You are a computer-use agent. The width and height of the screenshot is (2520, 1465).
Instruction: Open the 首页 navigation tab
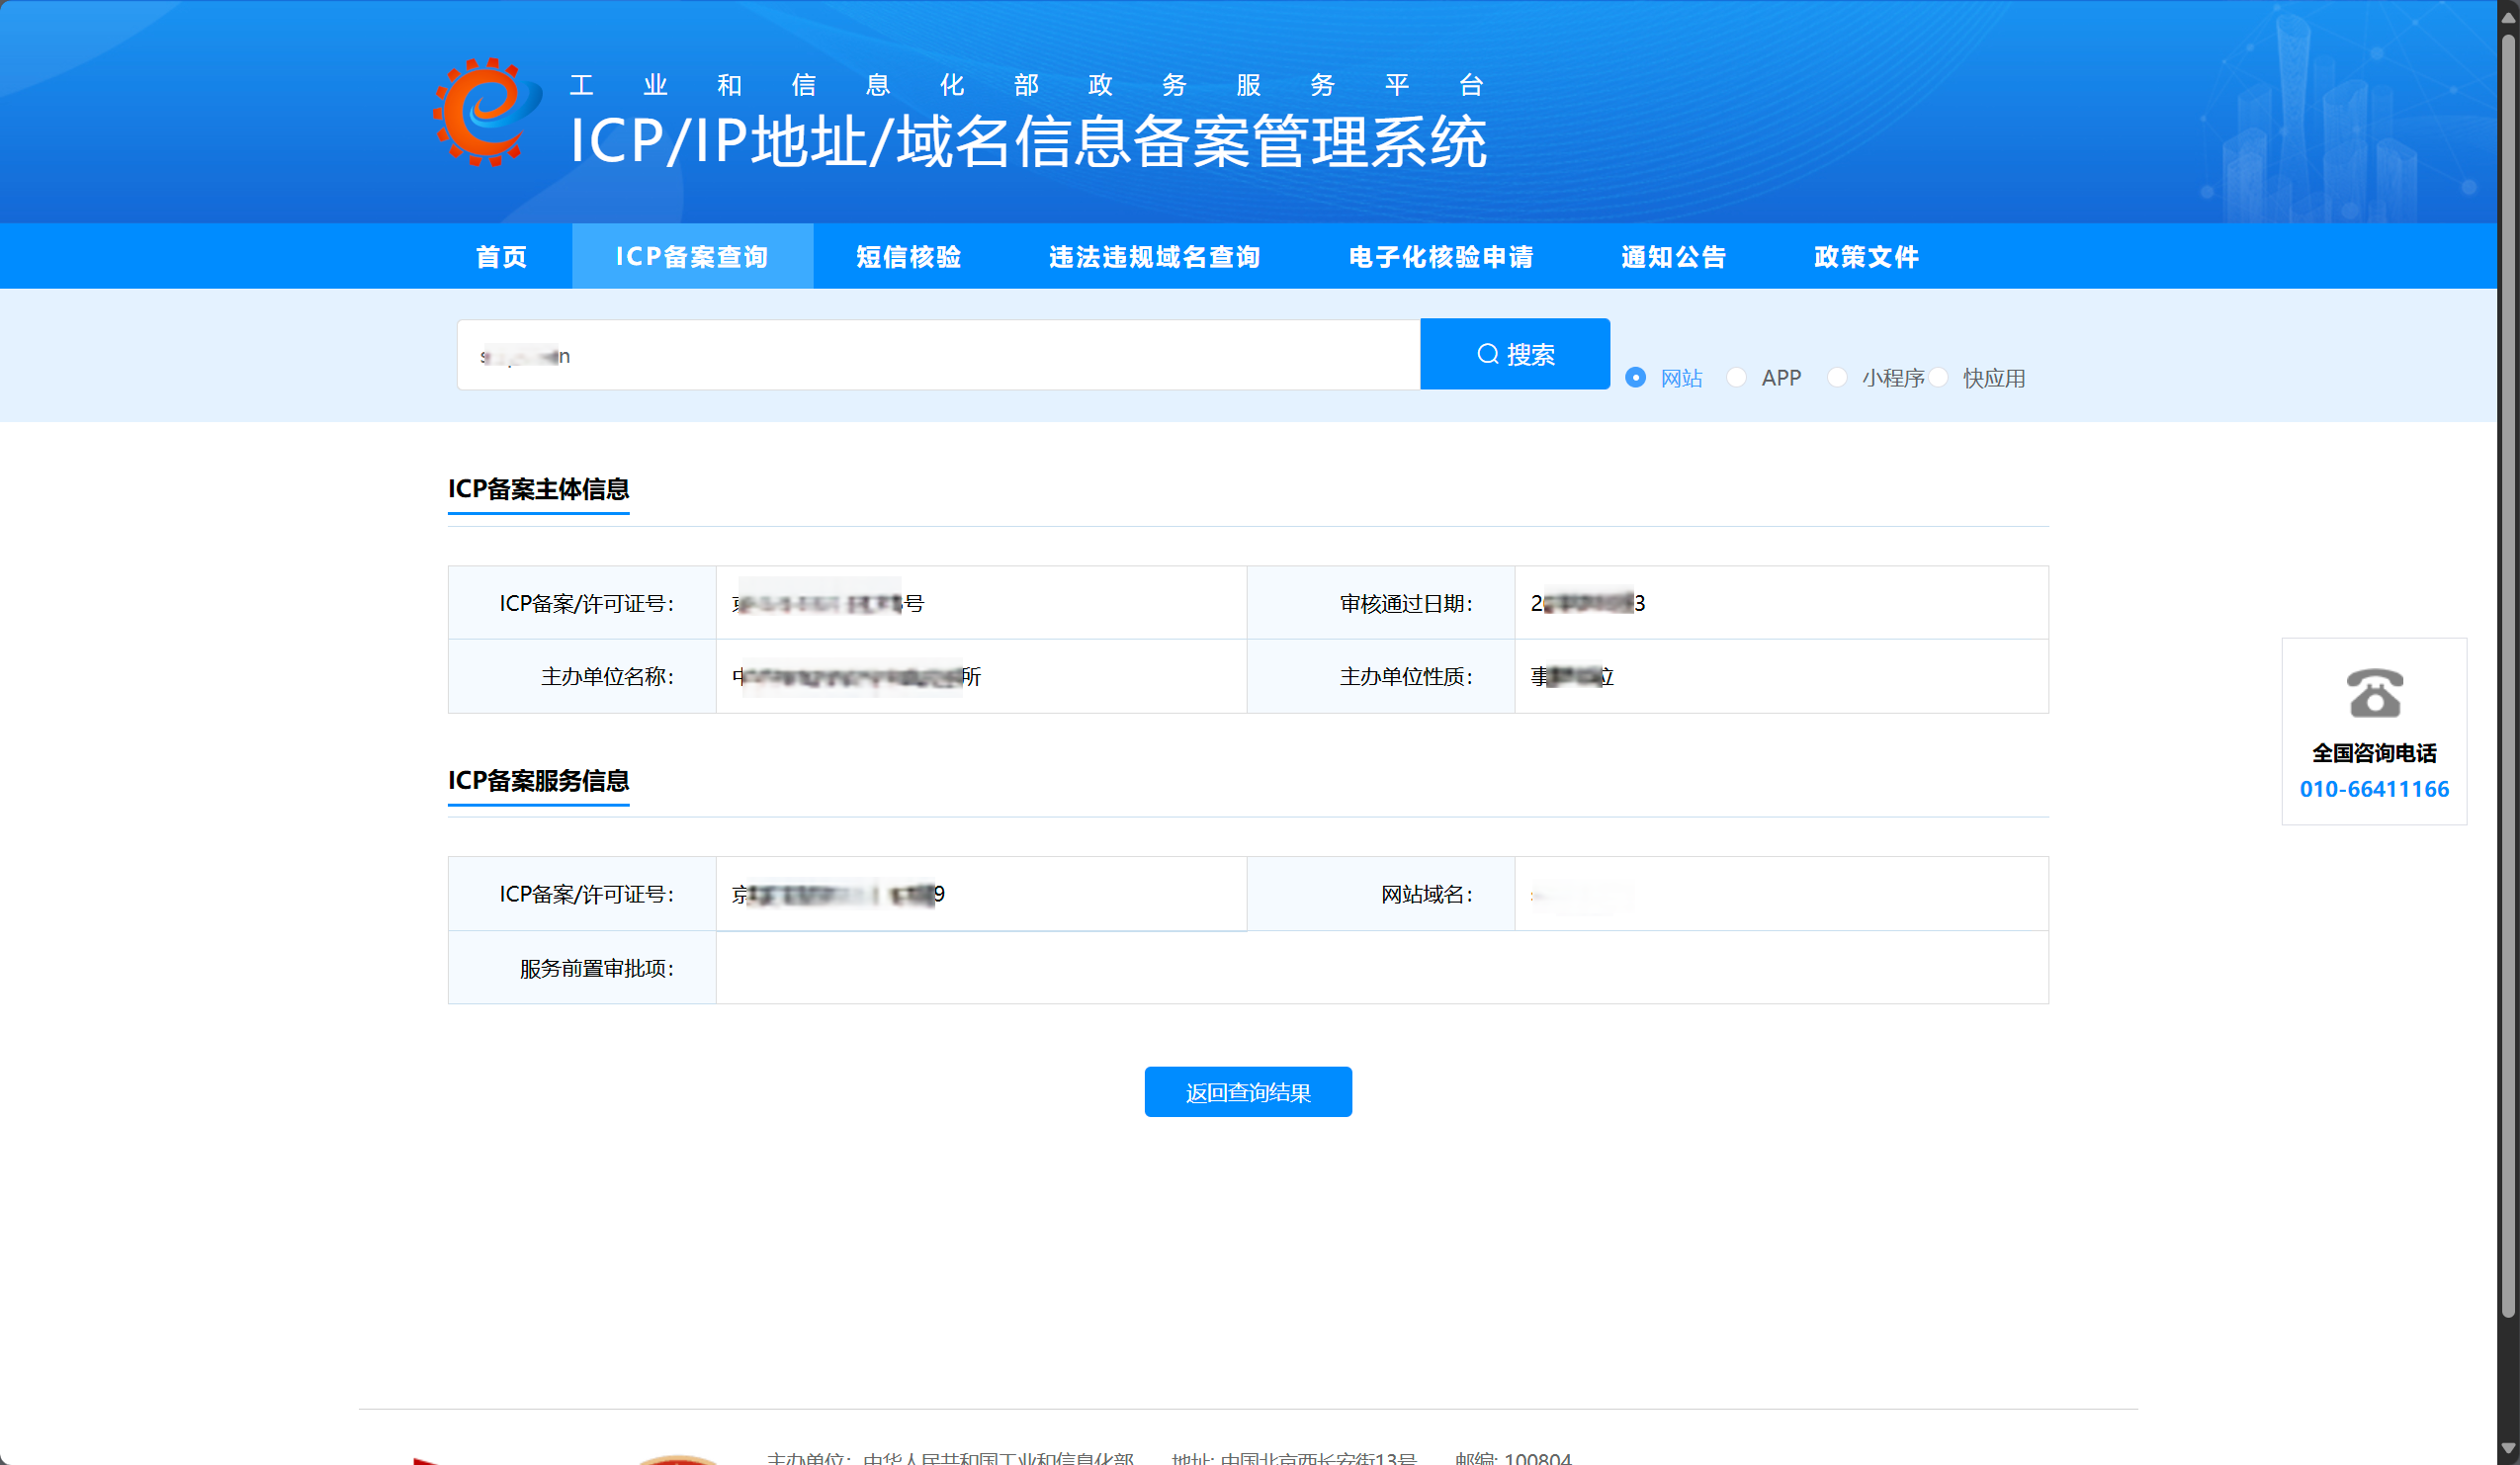click(x=501, y=257)
